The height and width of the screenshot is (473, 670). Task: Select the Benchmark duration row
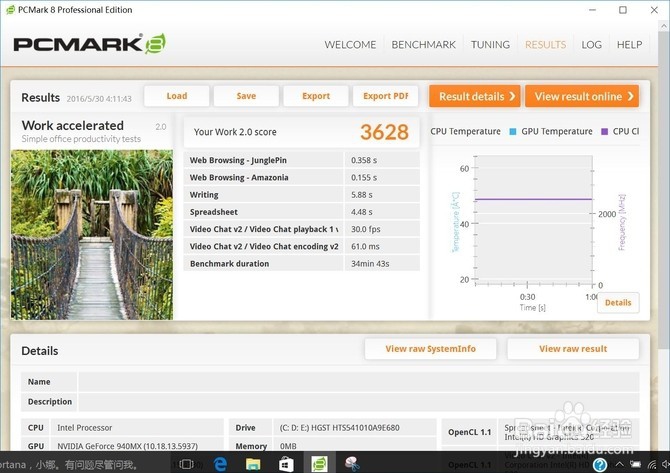302,264
